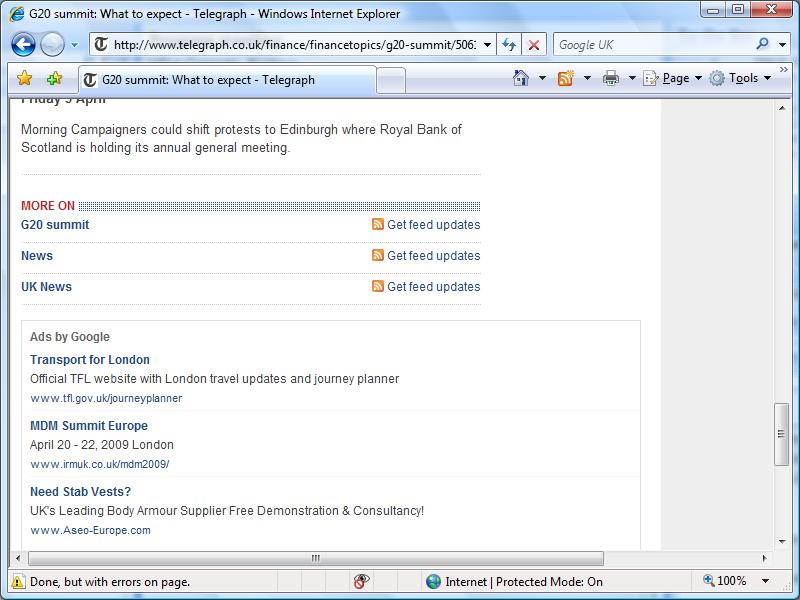The image size is (800, 600).
Task: Click Get feed updates for UK News
Action: (x=433, y=287)
